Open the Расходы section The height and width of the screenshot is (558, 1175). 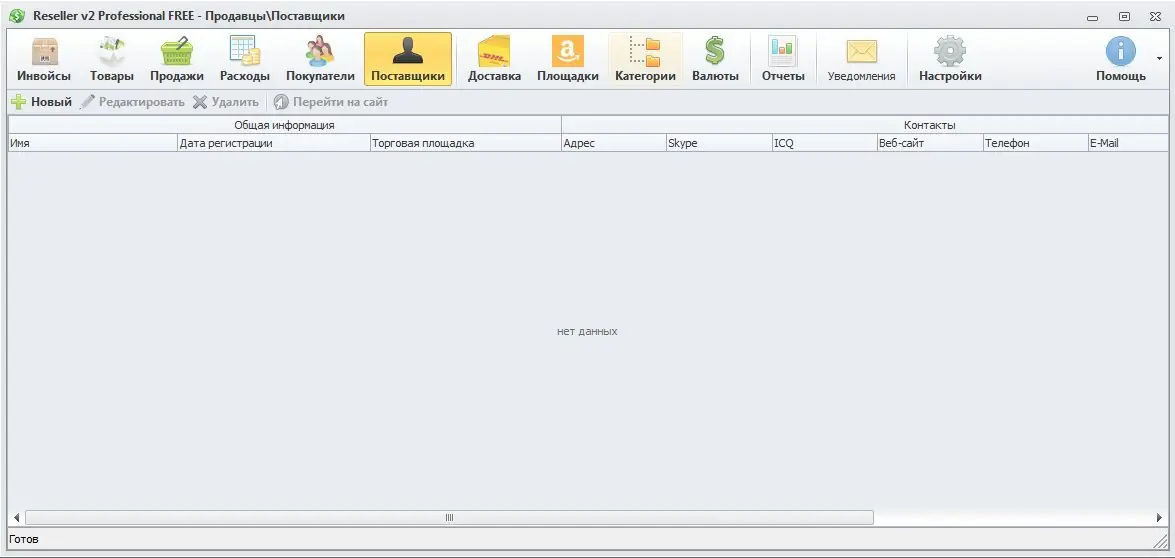[x=245, y=59]
